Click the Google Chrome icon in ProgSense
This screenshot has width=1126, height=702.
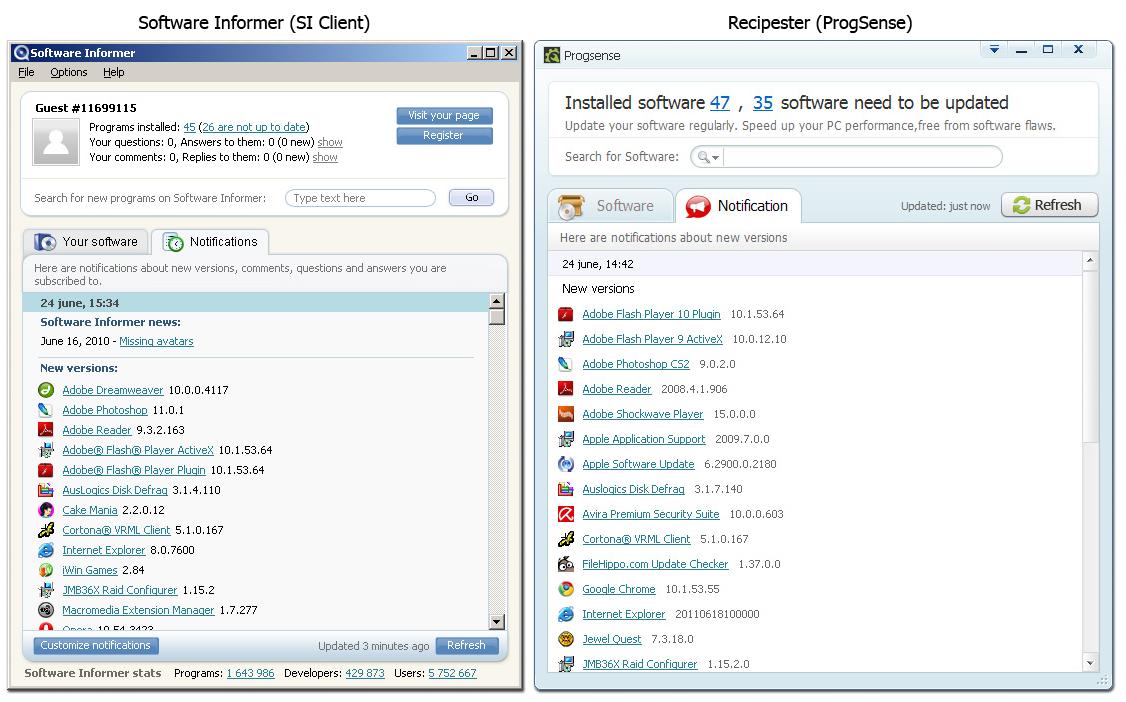[x=566, y=589]
